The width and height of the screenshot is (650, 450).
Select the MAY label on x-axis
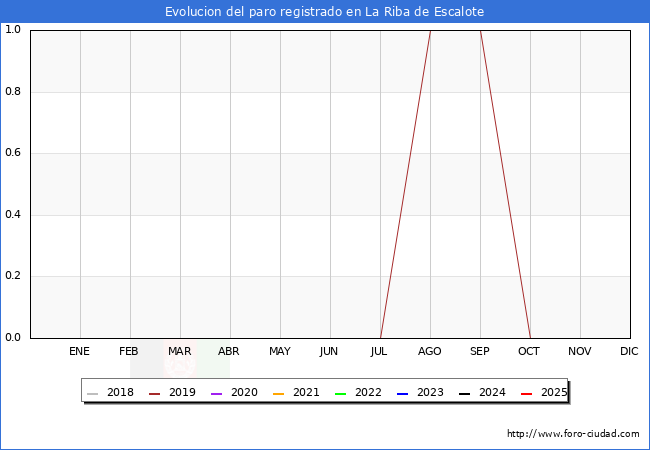click(280, 351)
